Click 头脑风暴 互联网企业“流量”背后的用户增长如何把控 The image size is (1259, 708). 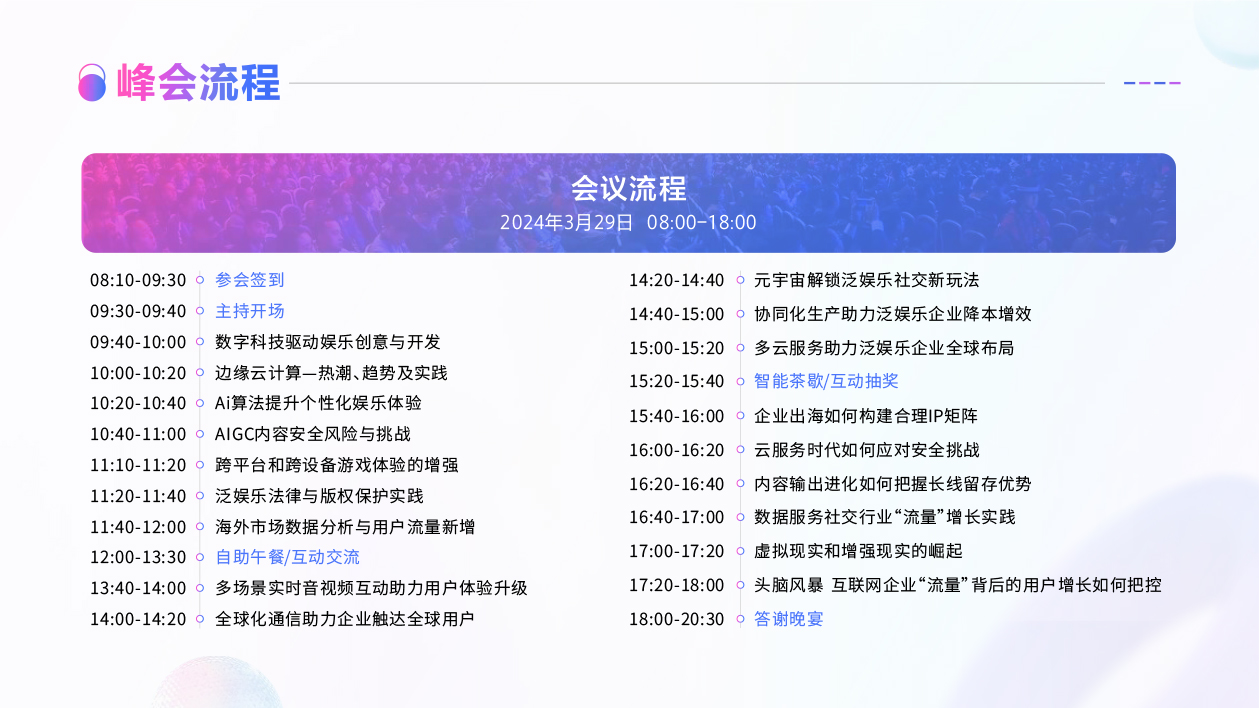click(958, 585)
